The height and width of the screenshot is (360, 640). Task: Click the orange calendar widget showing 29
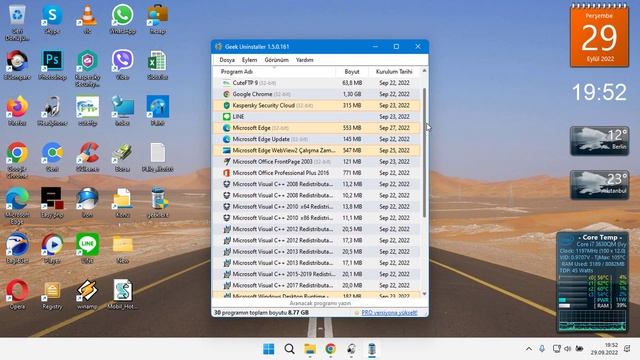pyautogui.click(x=600, y=36)
